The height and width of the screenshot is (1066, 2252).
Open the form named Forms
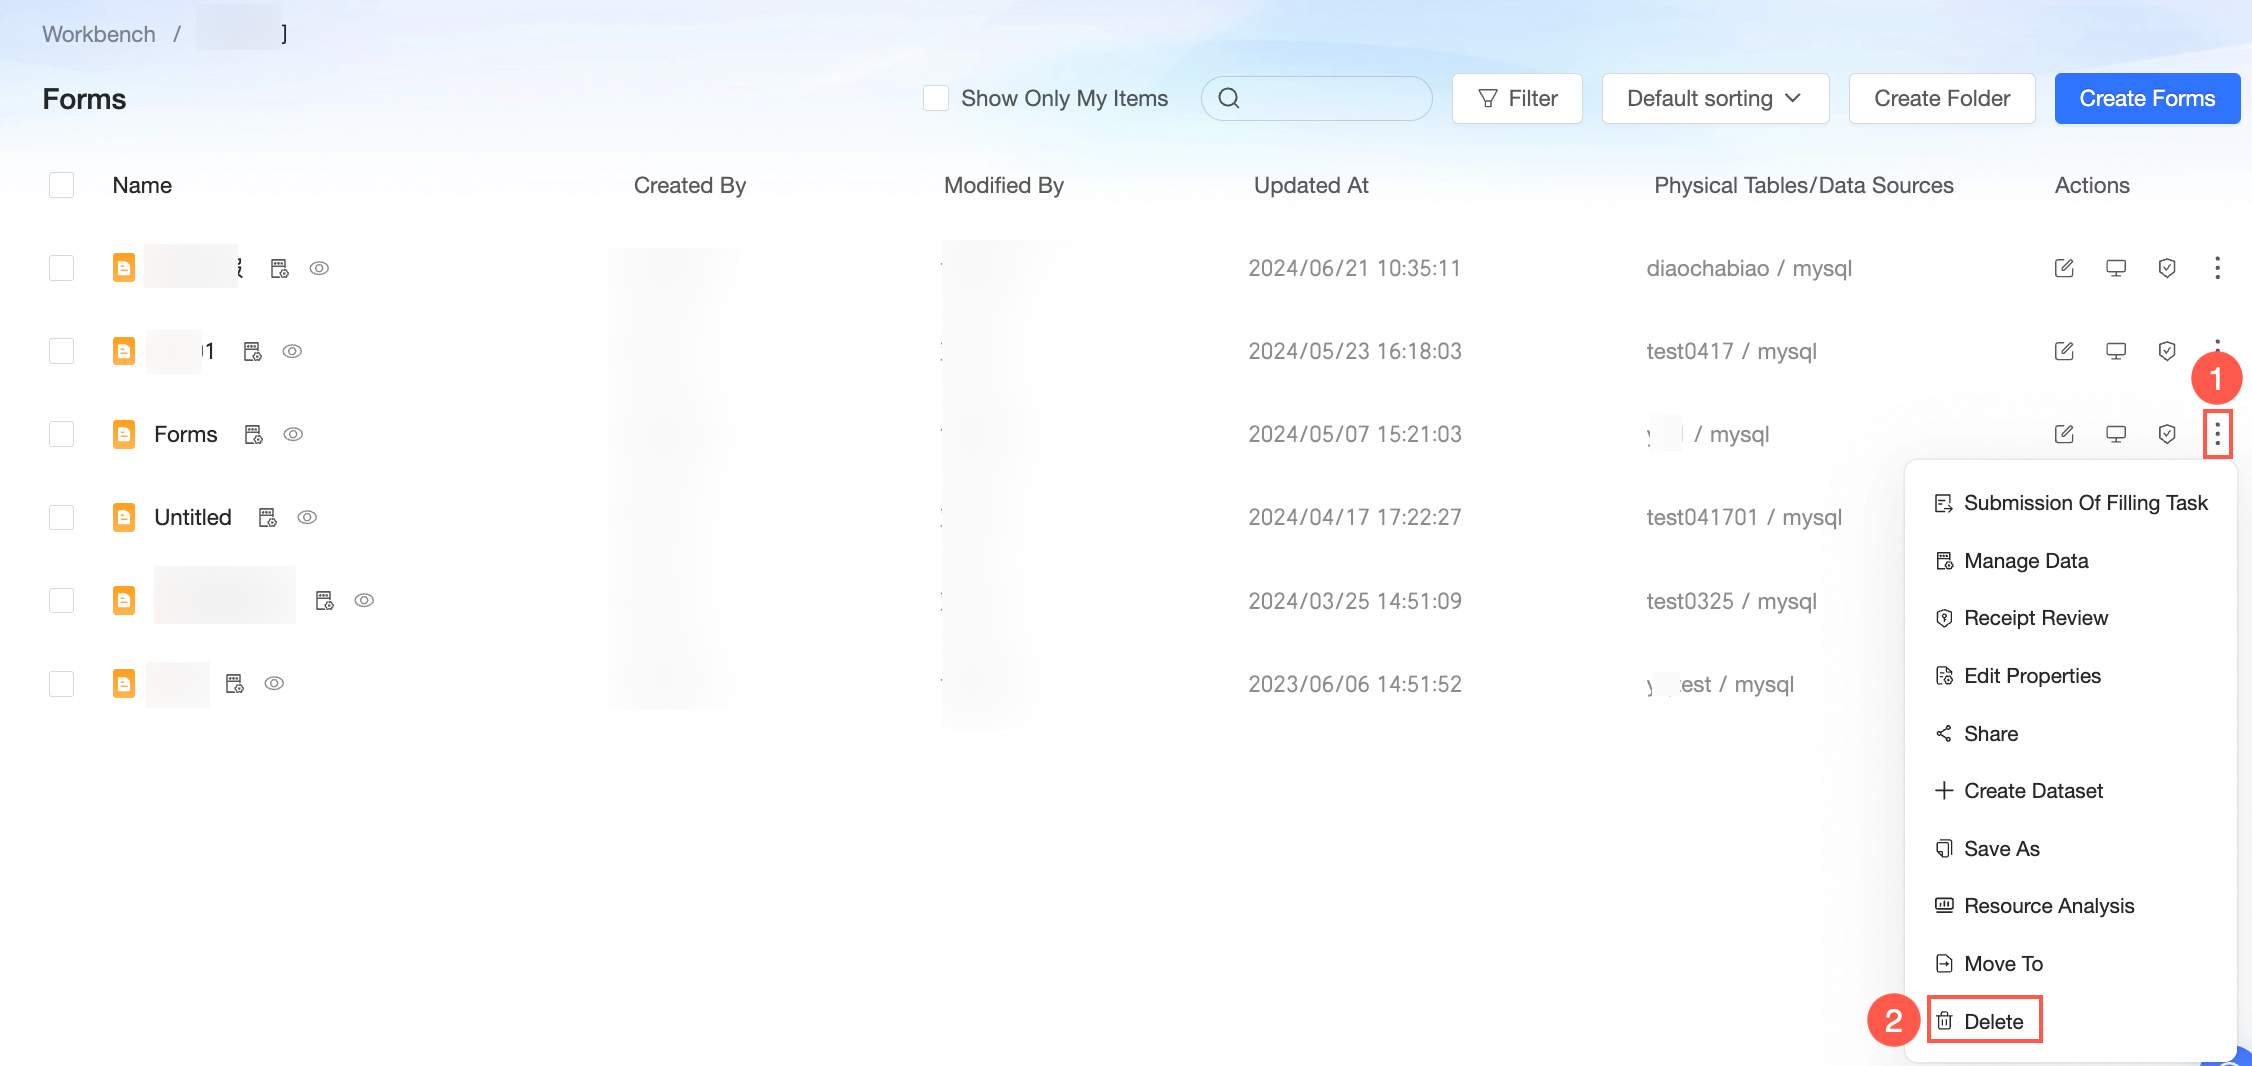(186, 434)
